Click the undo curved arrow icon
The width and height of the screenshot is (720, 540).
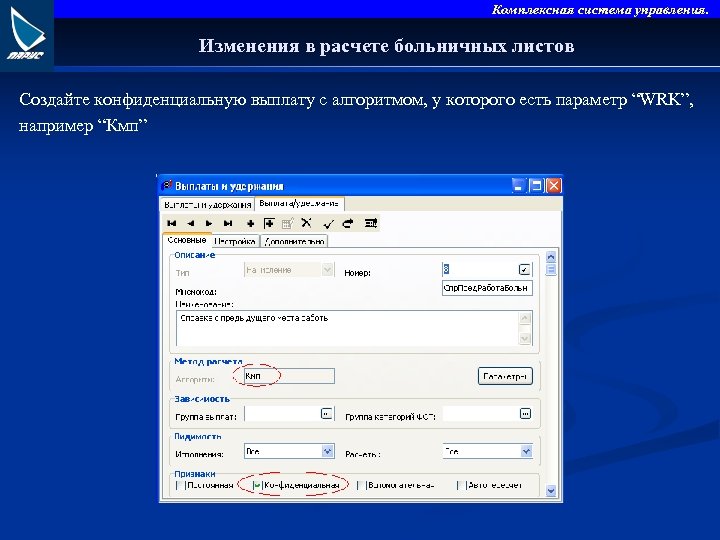click(x=348, y=224)
